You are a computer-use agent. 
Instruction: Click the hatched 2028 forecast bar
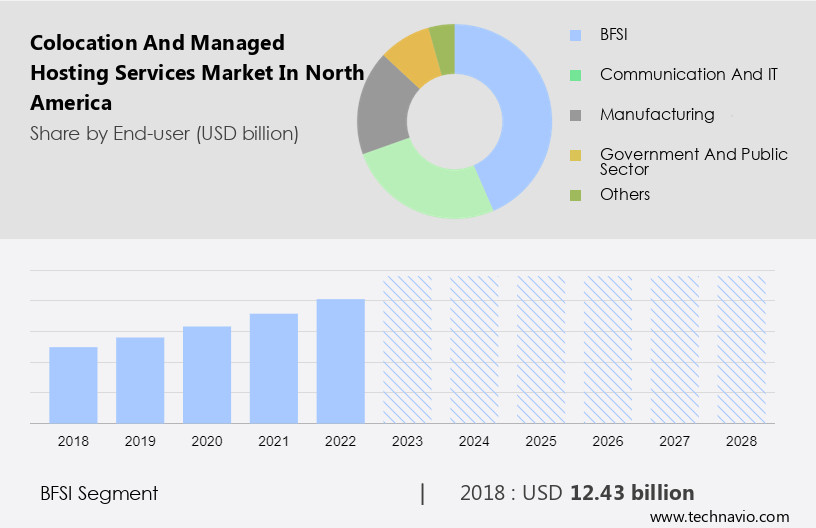click(x=742, y=349)
